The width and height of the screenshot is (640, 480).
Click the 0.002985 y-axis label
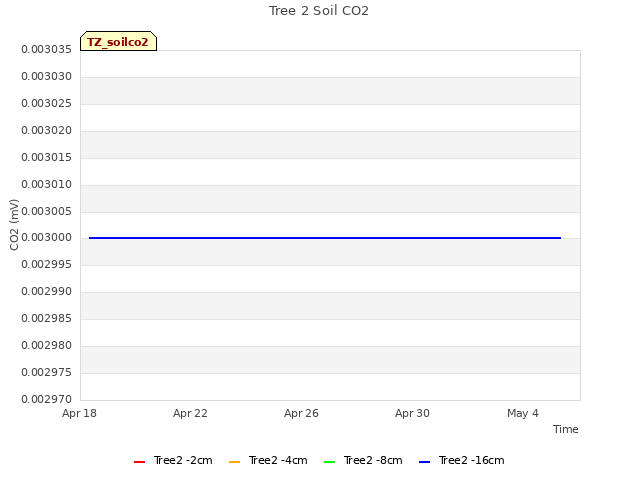click(47, 318)
